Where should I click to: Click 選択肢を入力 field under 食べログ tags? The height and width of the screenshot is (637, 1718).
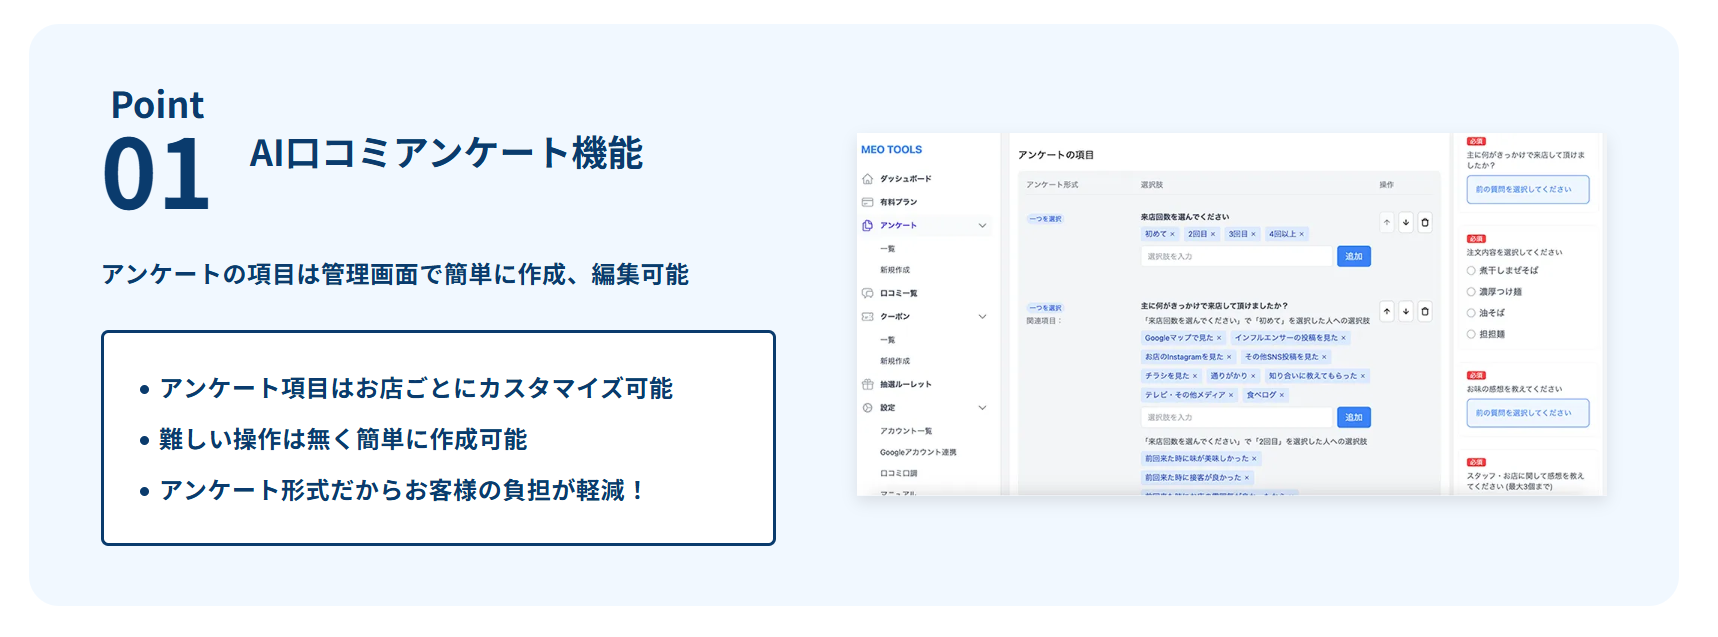[x=1237, y=417]
